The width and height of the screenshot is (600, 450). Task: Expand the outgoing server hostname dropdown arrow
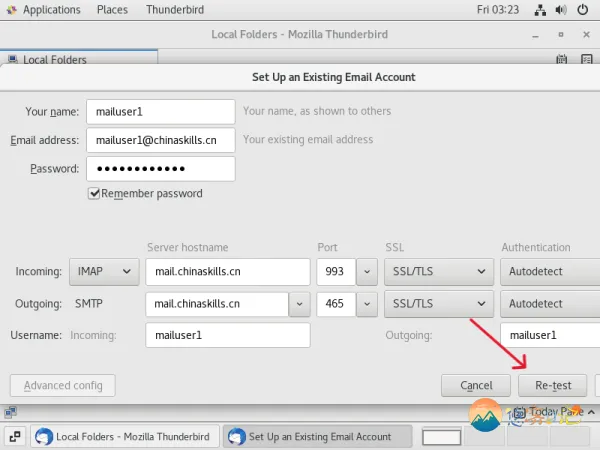coord(299,303)
